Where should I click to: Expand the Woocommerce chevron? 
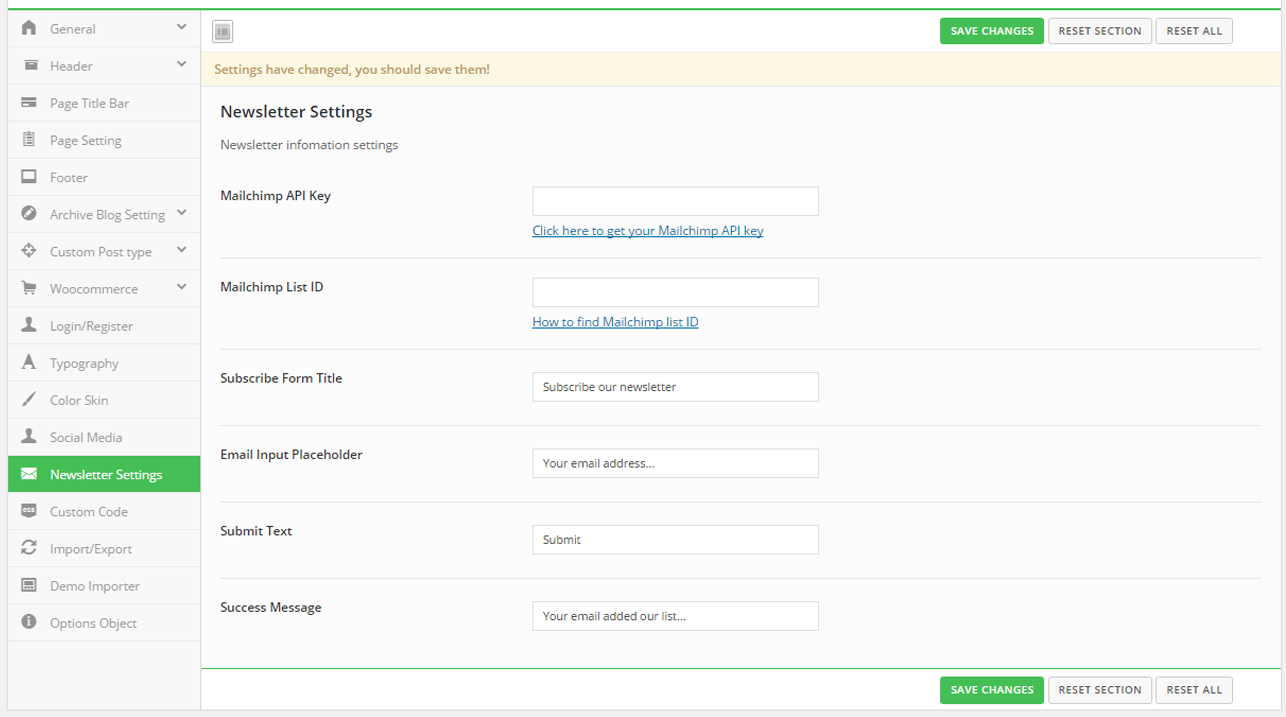pyautogui.click(x=181, y=287)
